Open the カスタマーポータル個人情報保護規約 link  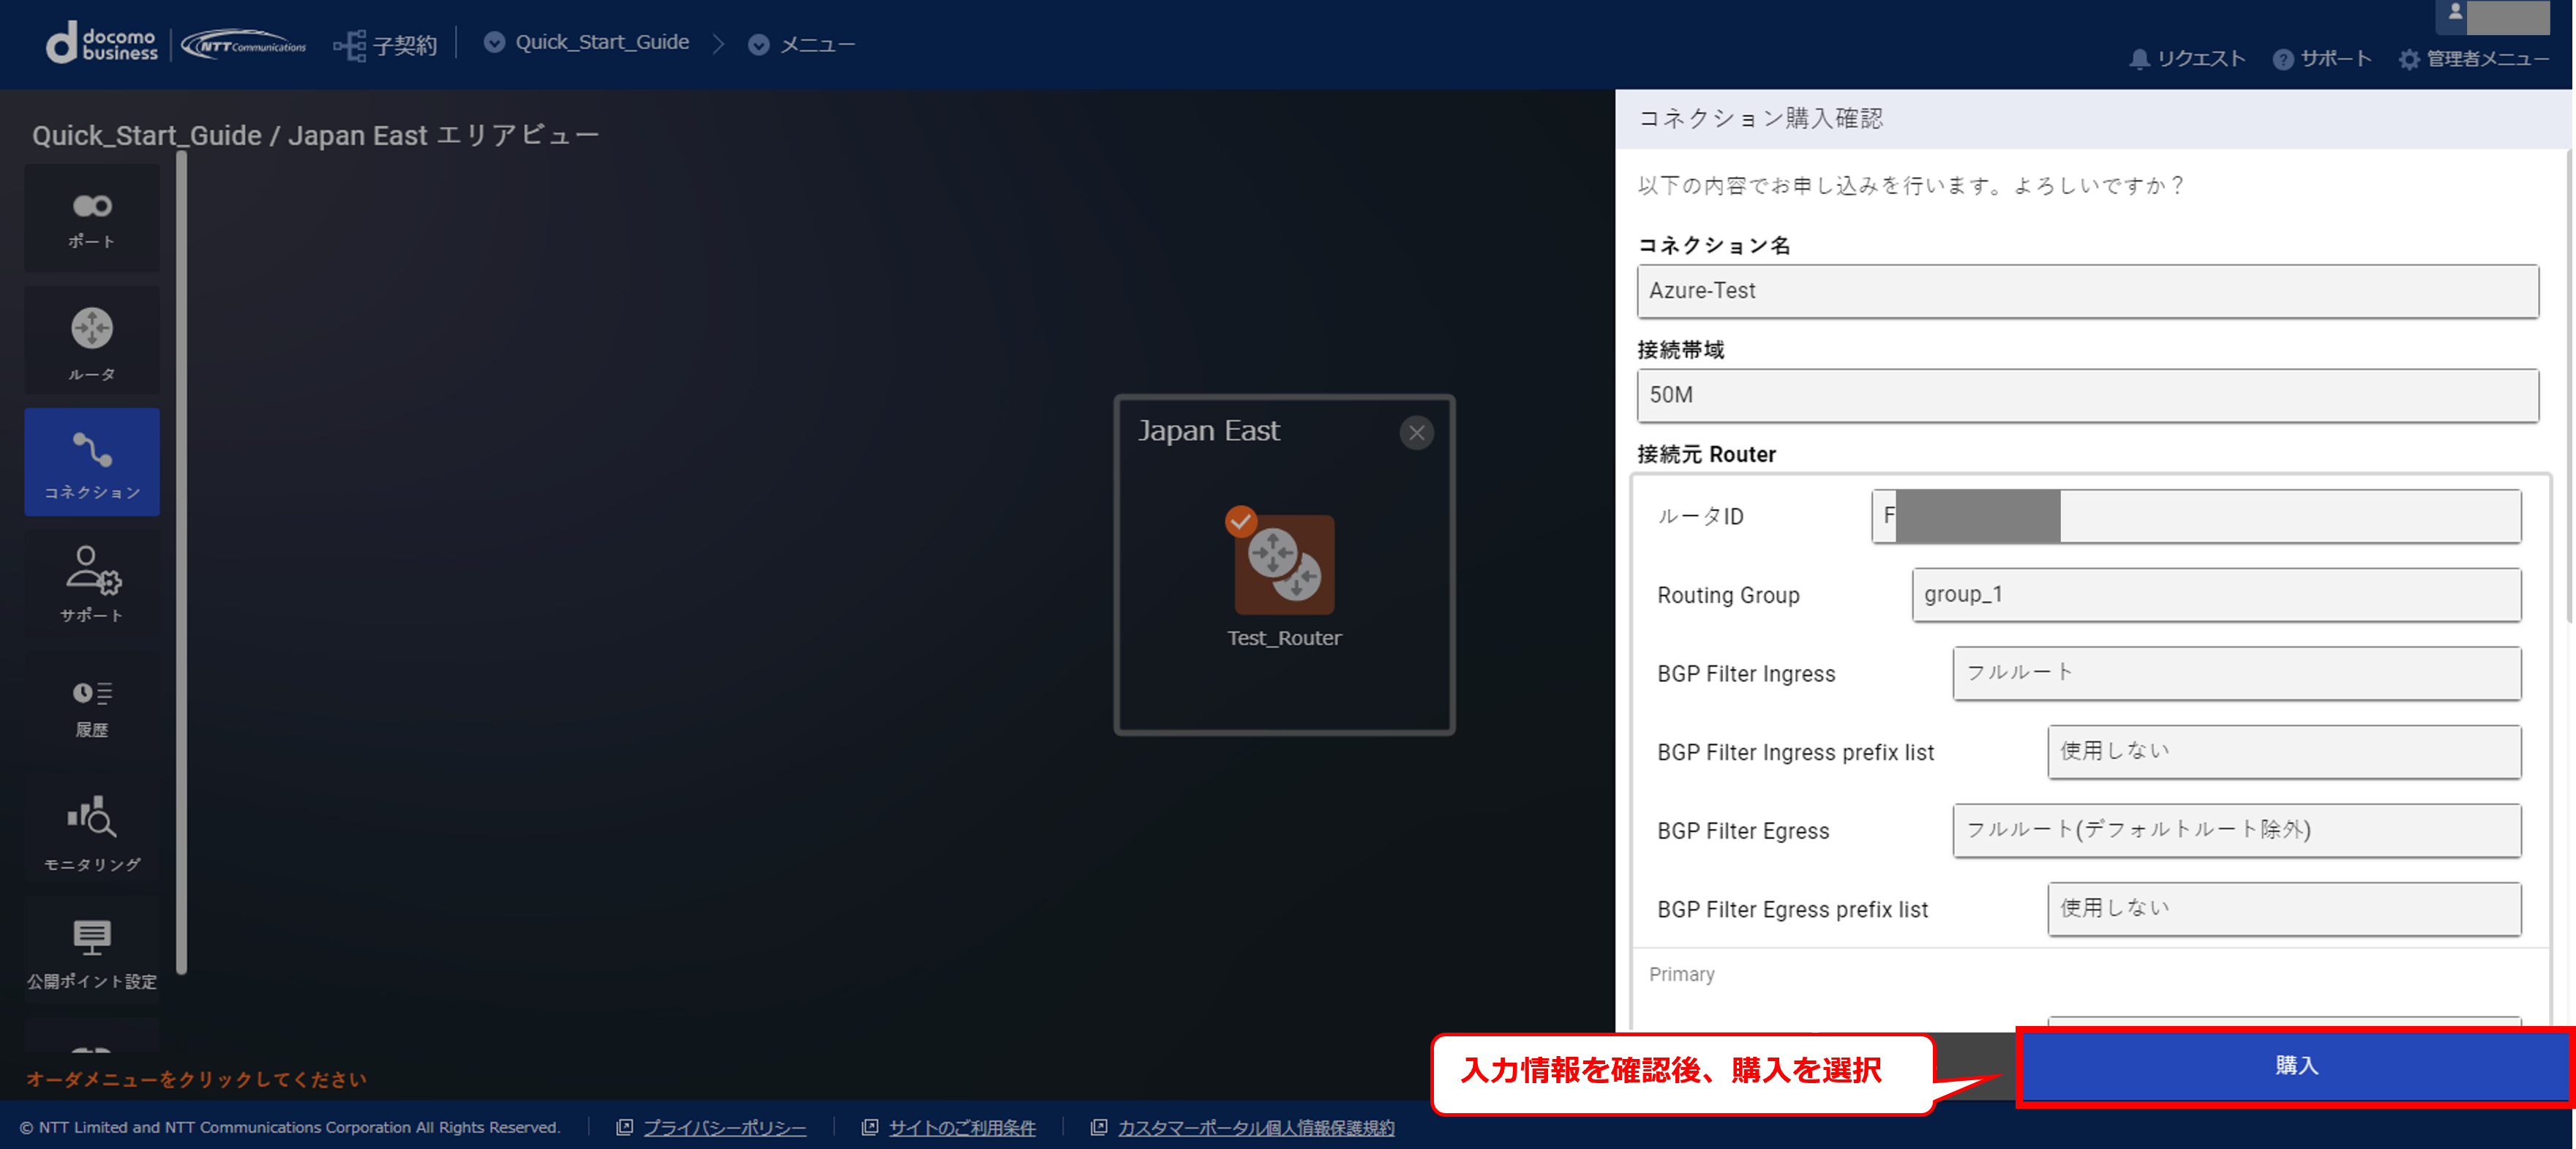(x=1255, y=1127)
